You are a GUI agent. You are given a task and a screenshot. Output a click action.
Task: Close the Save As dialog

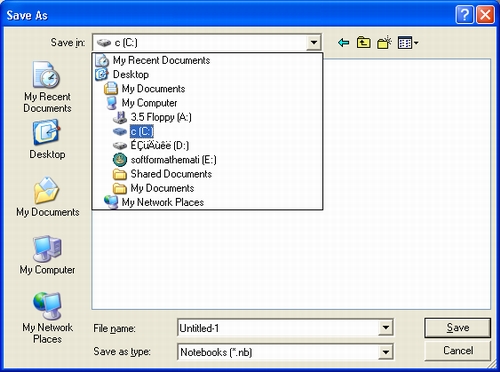click(485, 15)
